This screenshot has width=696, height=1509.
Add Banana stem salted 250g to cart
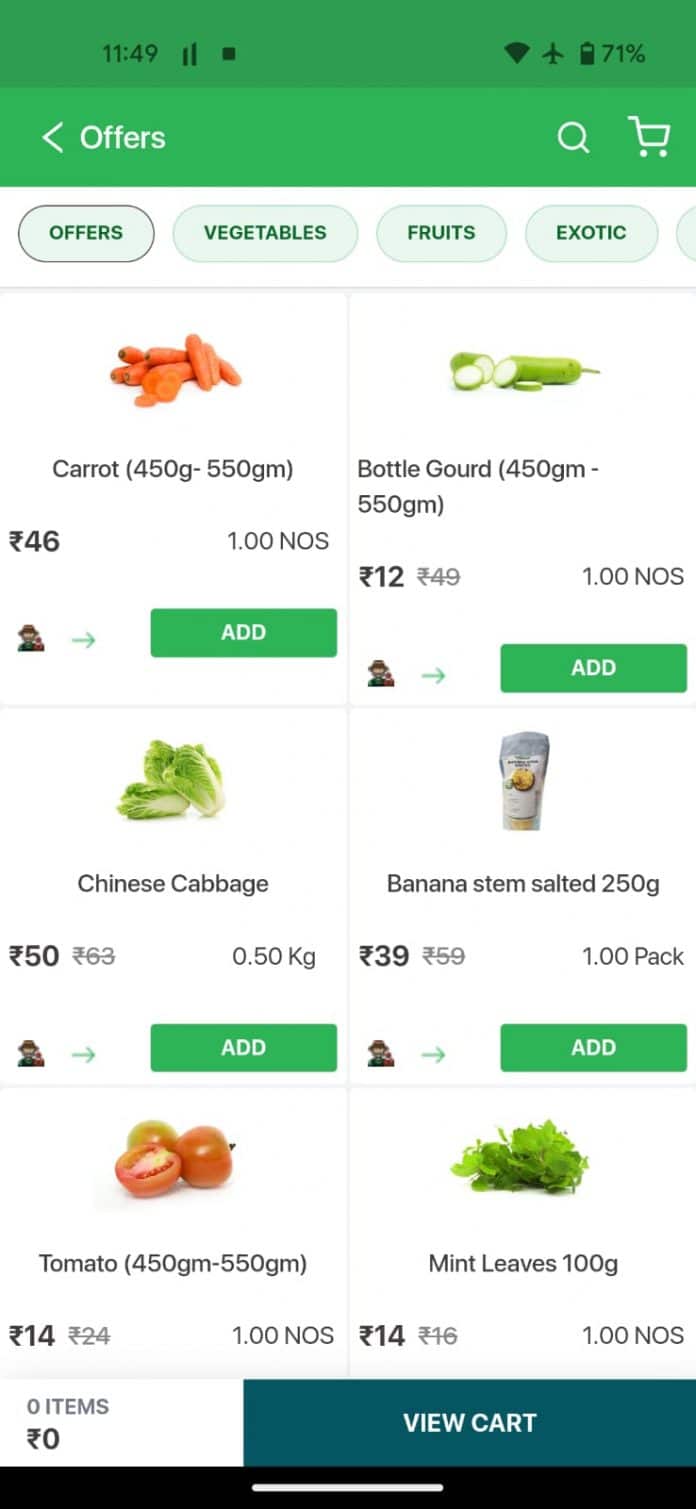click(x=593, y=1047)
